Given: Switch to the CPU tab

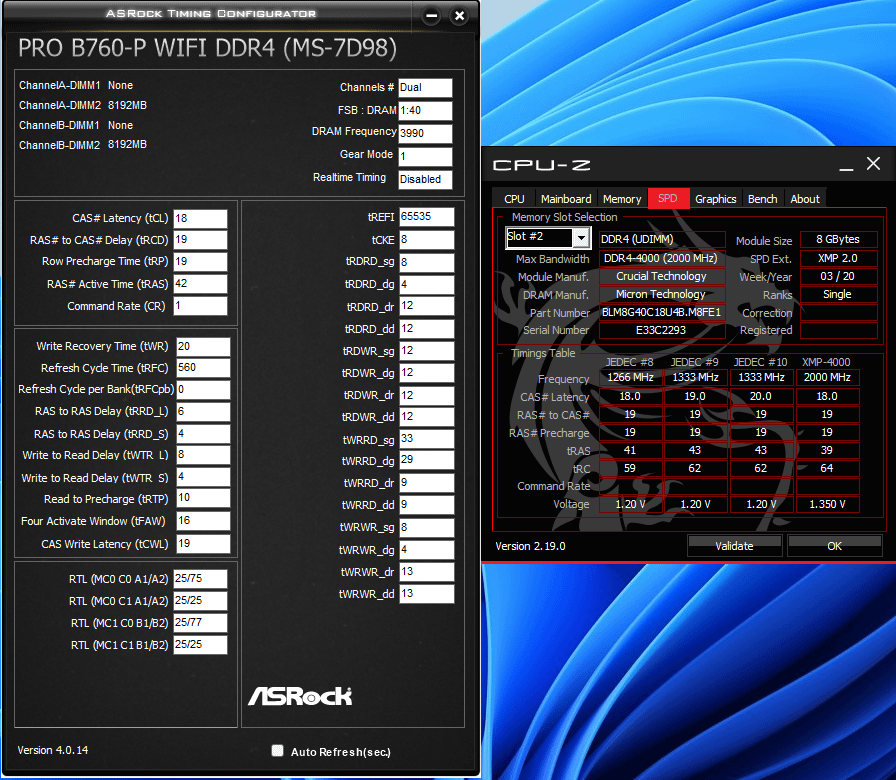Looking at the screenshot, I should [514, 199].
